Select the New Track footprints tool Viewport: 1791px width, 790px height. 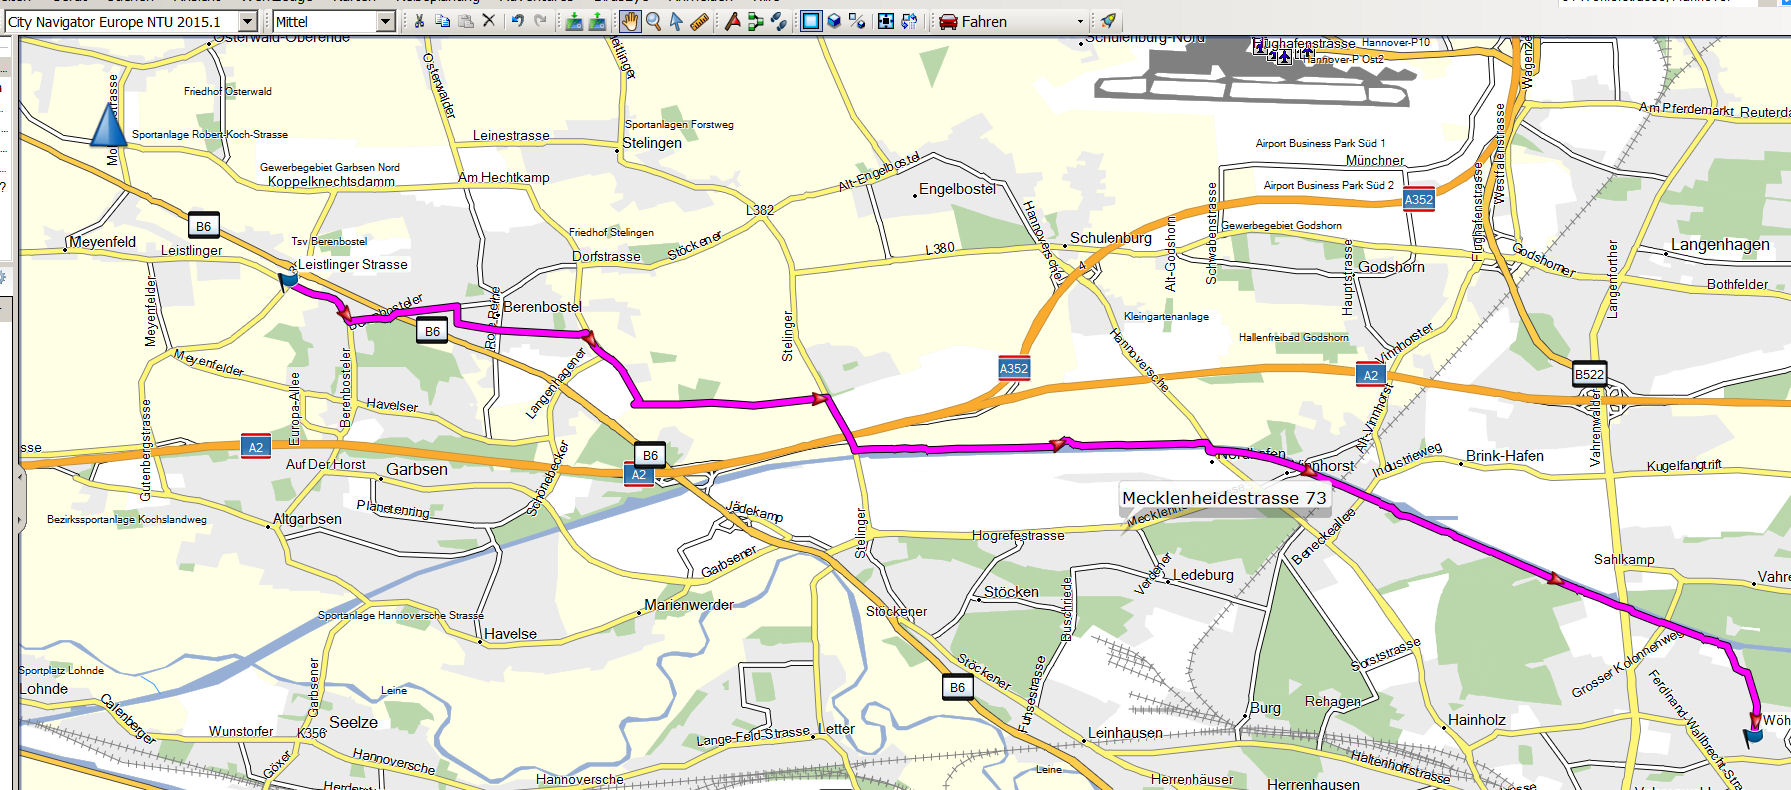click(x=778, y=21)
